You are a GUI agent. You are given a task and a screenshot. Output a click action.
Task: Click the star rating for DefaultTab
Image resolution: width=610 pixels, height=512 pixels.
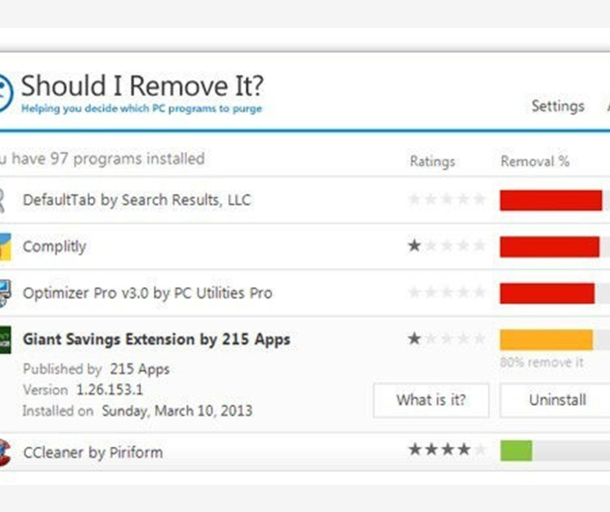[x=447, y=199]
